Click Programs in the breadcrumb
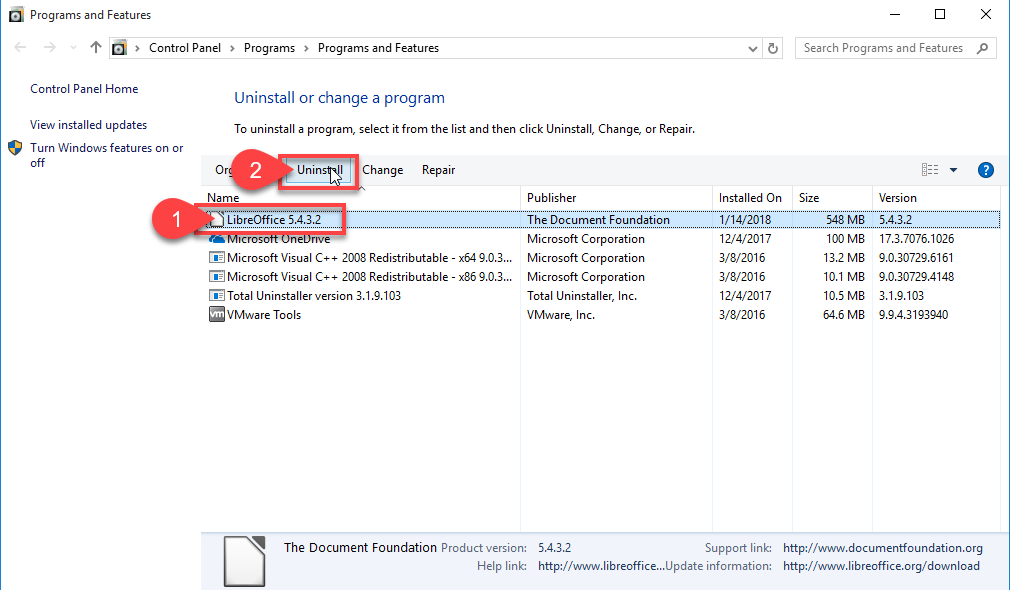The height and width of the screenshot is (590, 1010). (x=269, y=48)
